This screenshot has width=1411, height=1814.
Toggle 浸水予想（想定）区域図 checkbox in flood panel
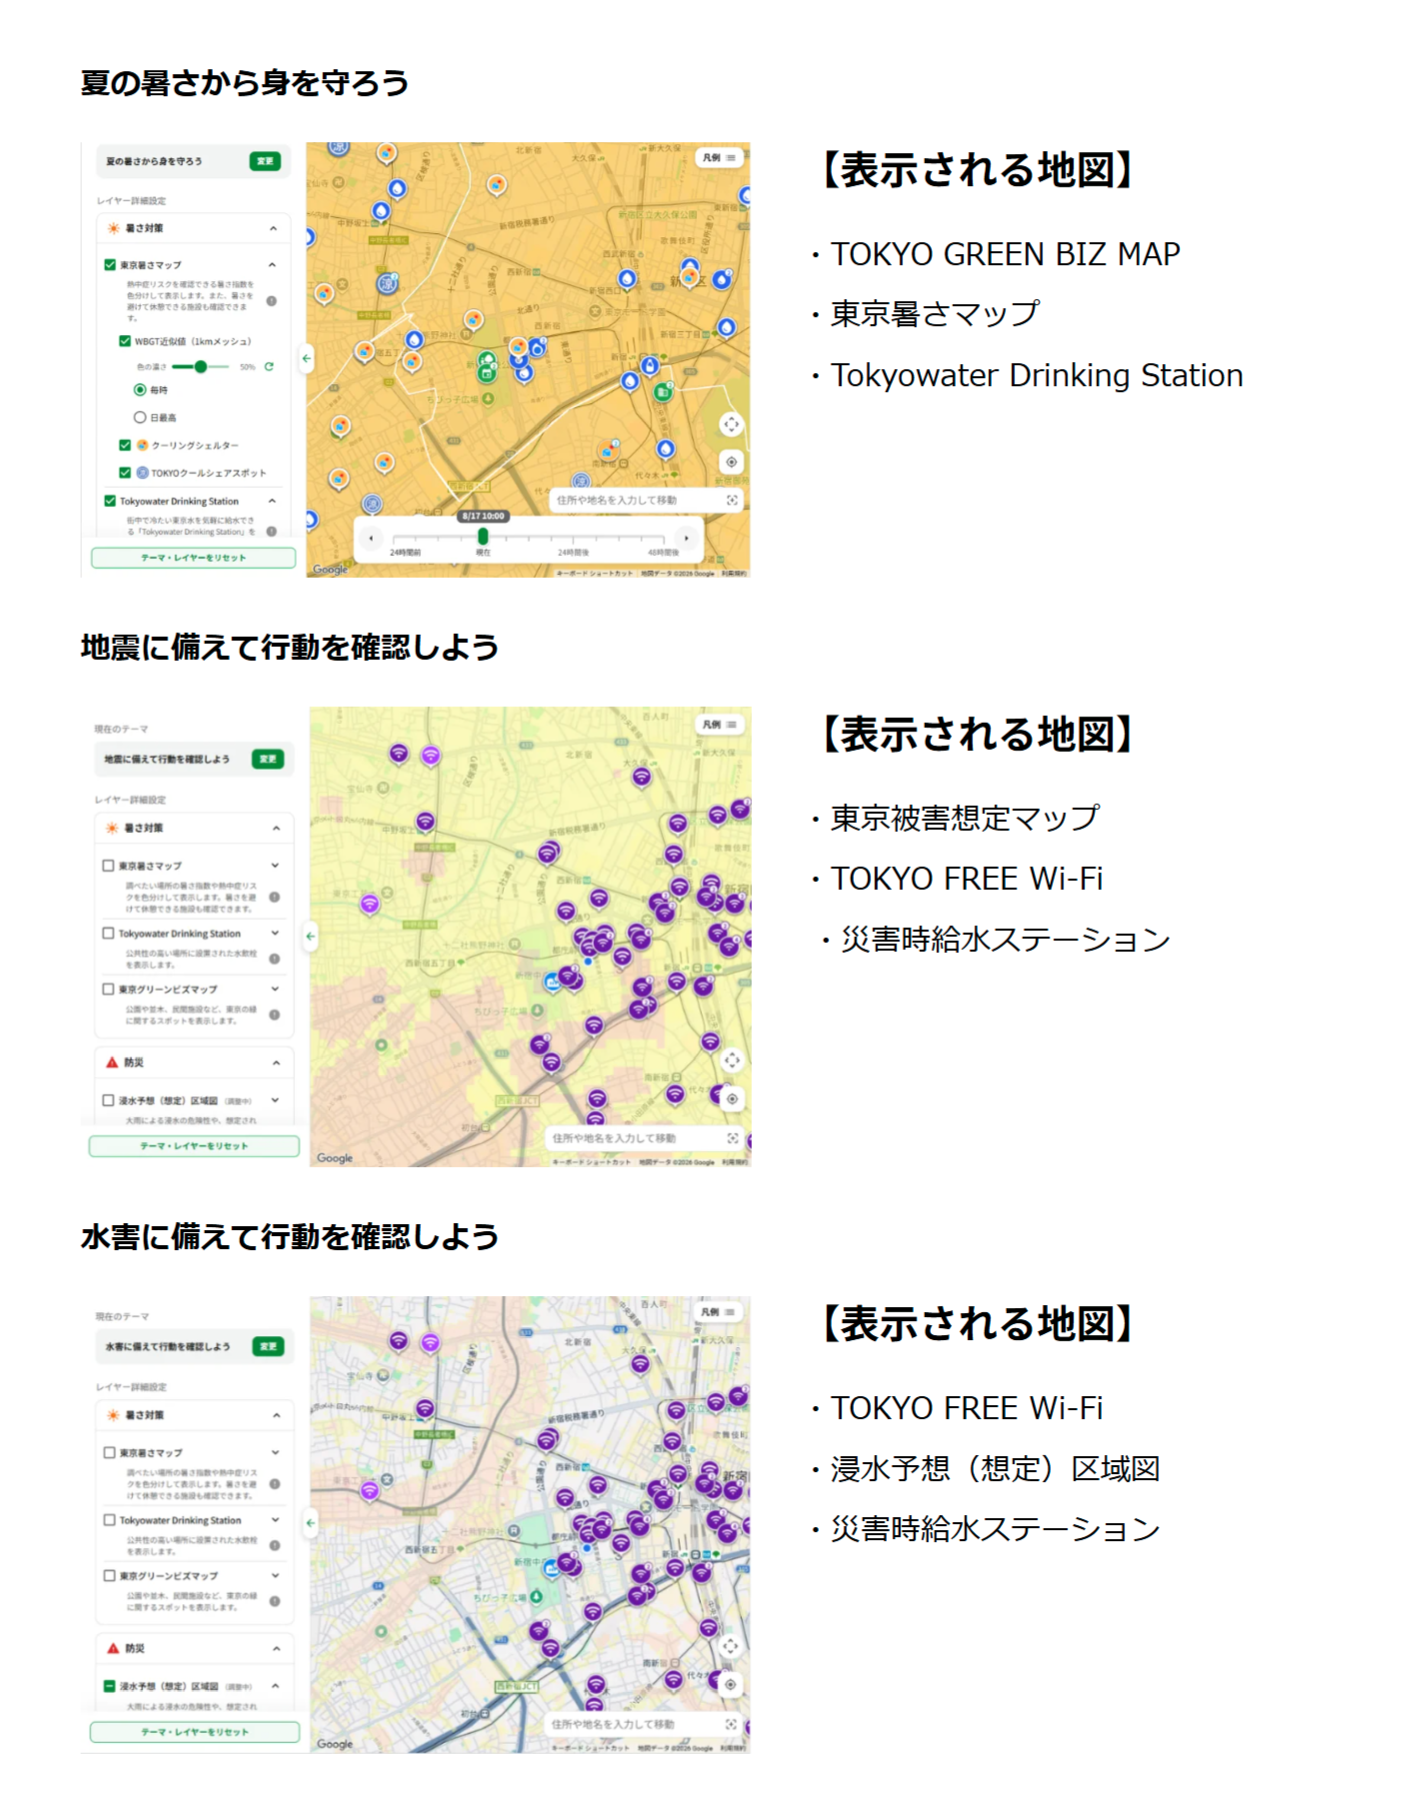click(x=110, y=1686)
